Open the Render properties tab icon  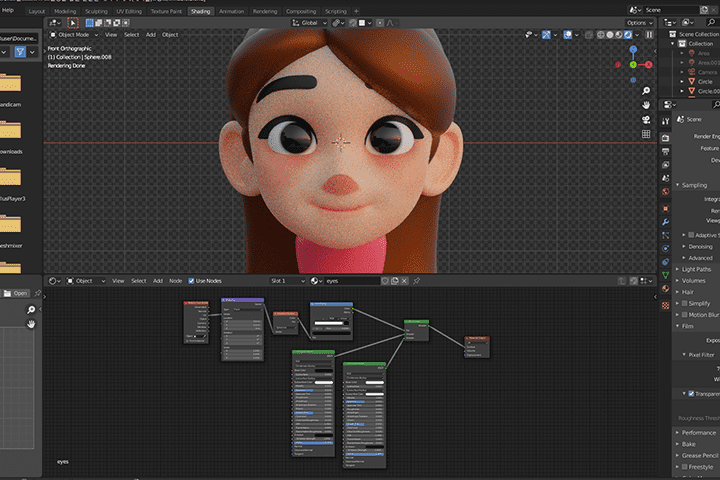tap(665, 138)
